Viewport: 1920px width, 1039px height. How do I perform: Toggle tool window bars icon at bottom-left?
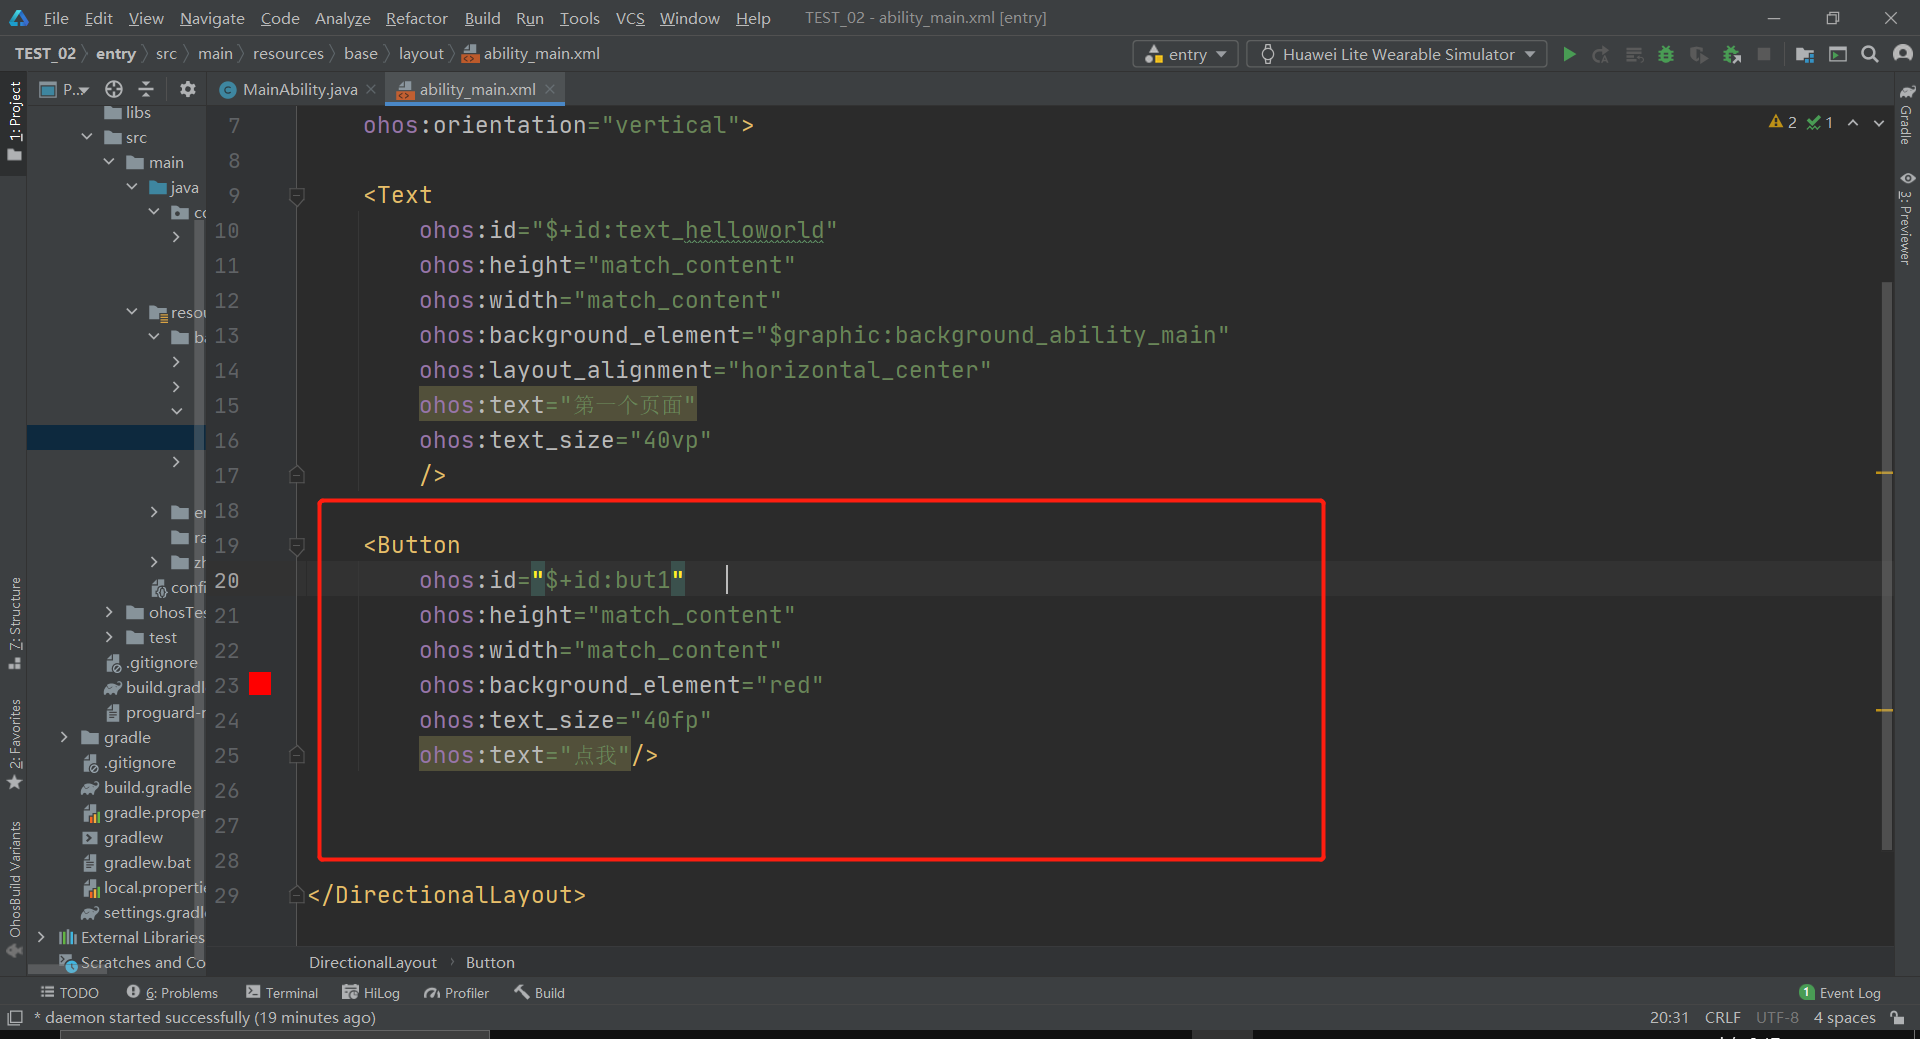coord(15,1017)
